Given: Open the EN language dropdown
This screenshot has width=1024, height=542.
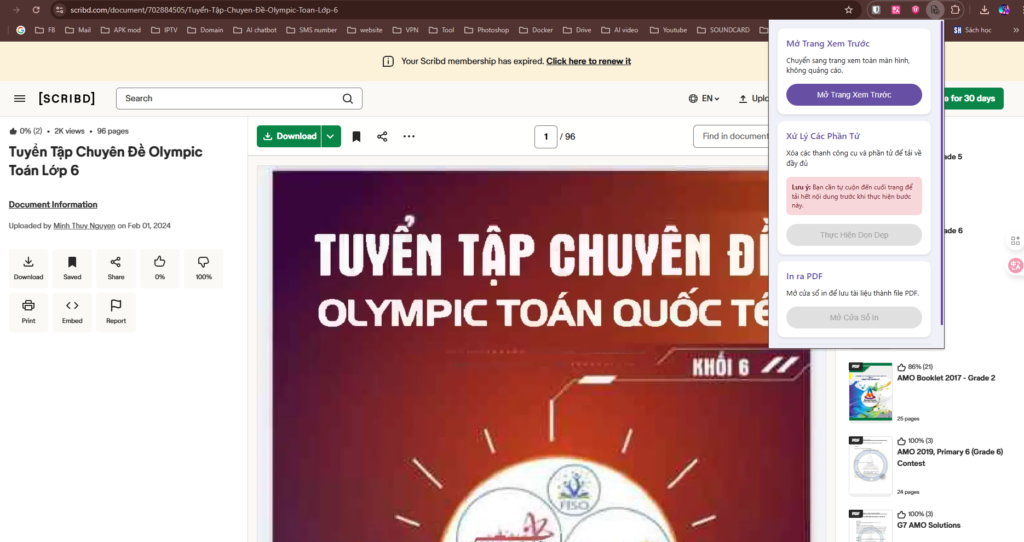Looking at the screenshot, I should tap(704, 99).
